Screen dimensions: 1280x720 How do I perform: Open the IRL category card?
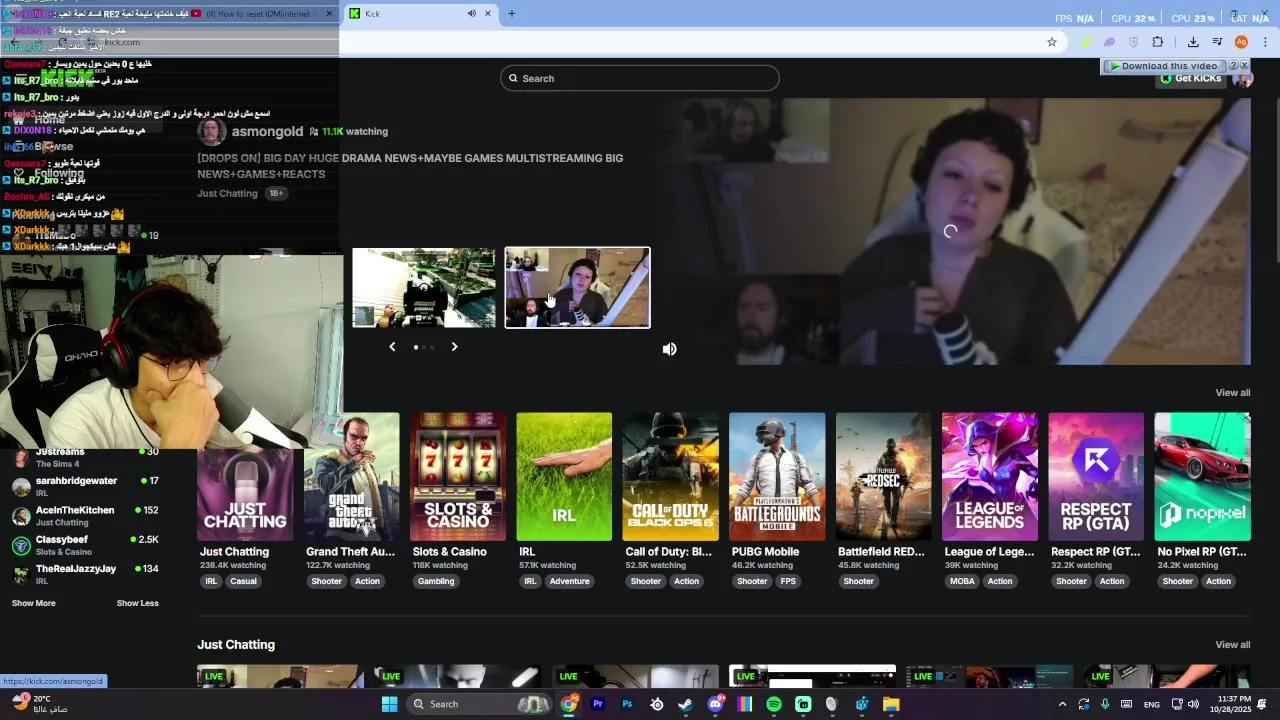[x=564, y=477]
